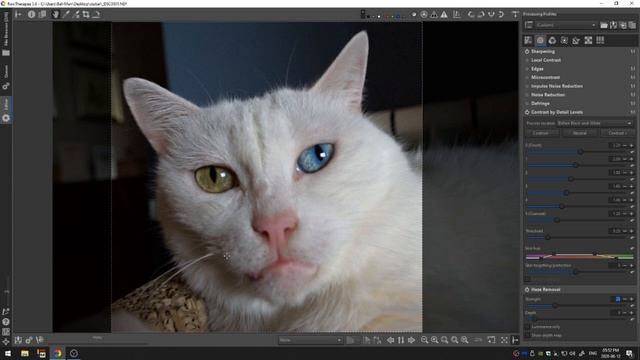Check the Luminance only checkbox

[527, 327]
